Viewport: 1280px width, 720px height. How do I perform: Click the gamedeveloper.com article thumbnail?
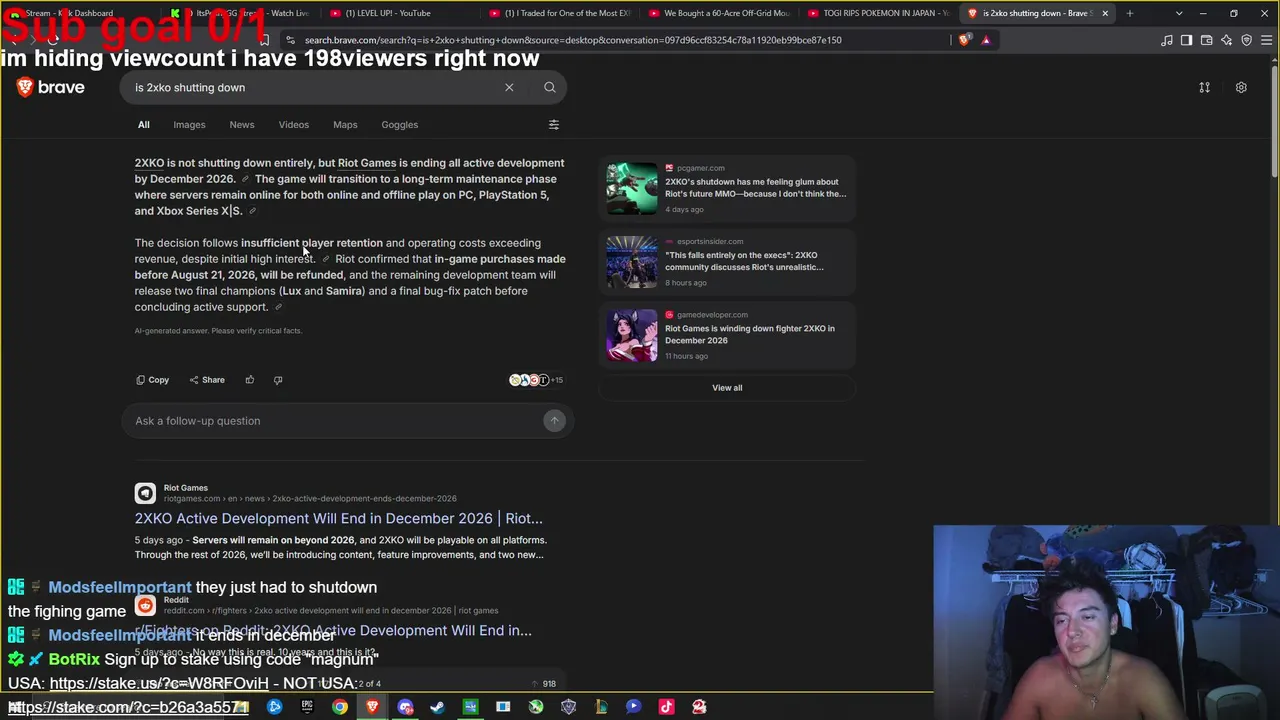632,334
